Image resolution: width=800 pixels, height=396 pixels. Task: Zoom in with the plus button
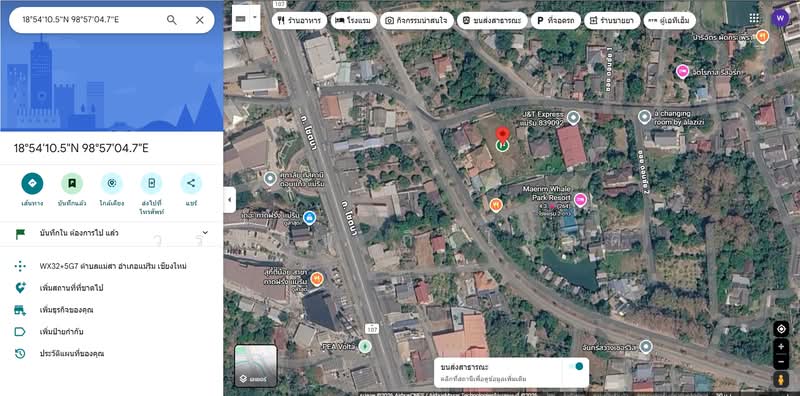(x=781, y=346)
